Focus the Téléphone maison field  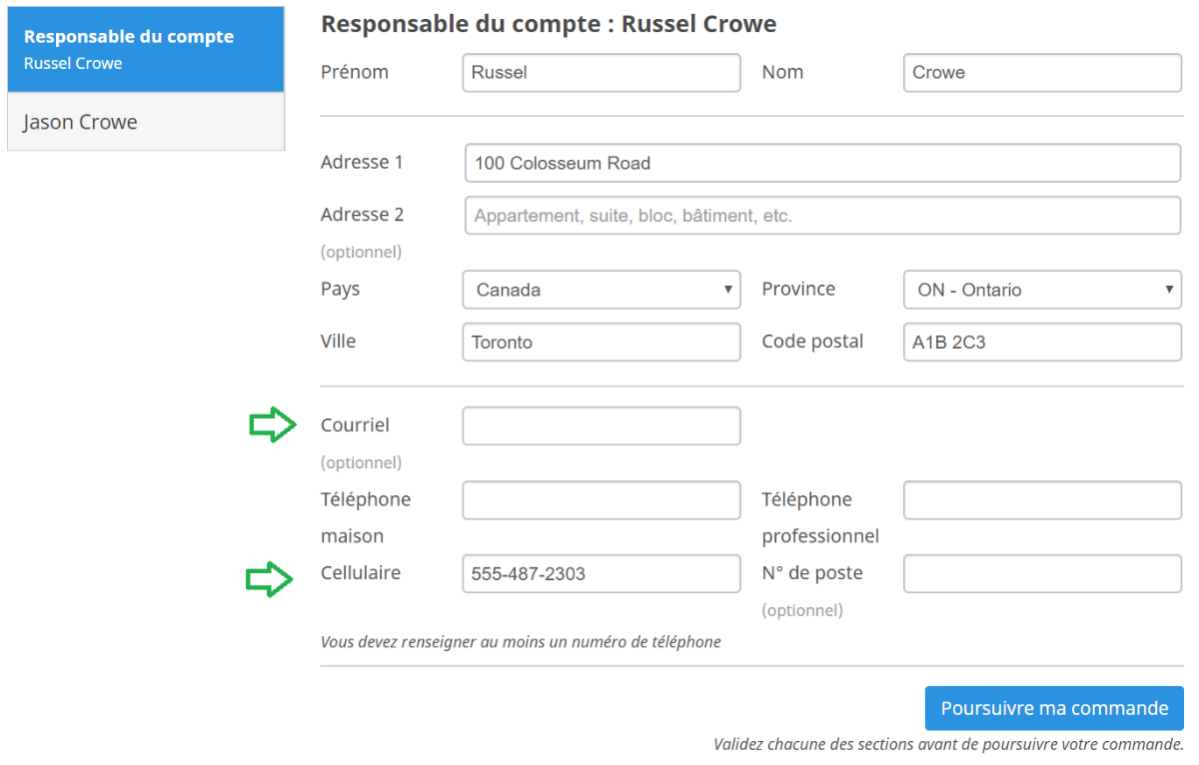tap(601, 500)
